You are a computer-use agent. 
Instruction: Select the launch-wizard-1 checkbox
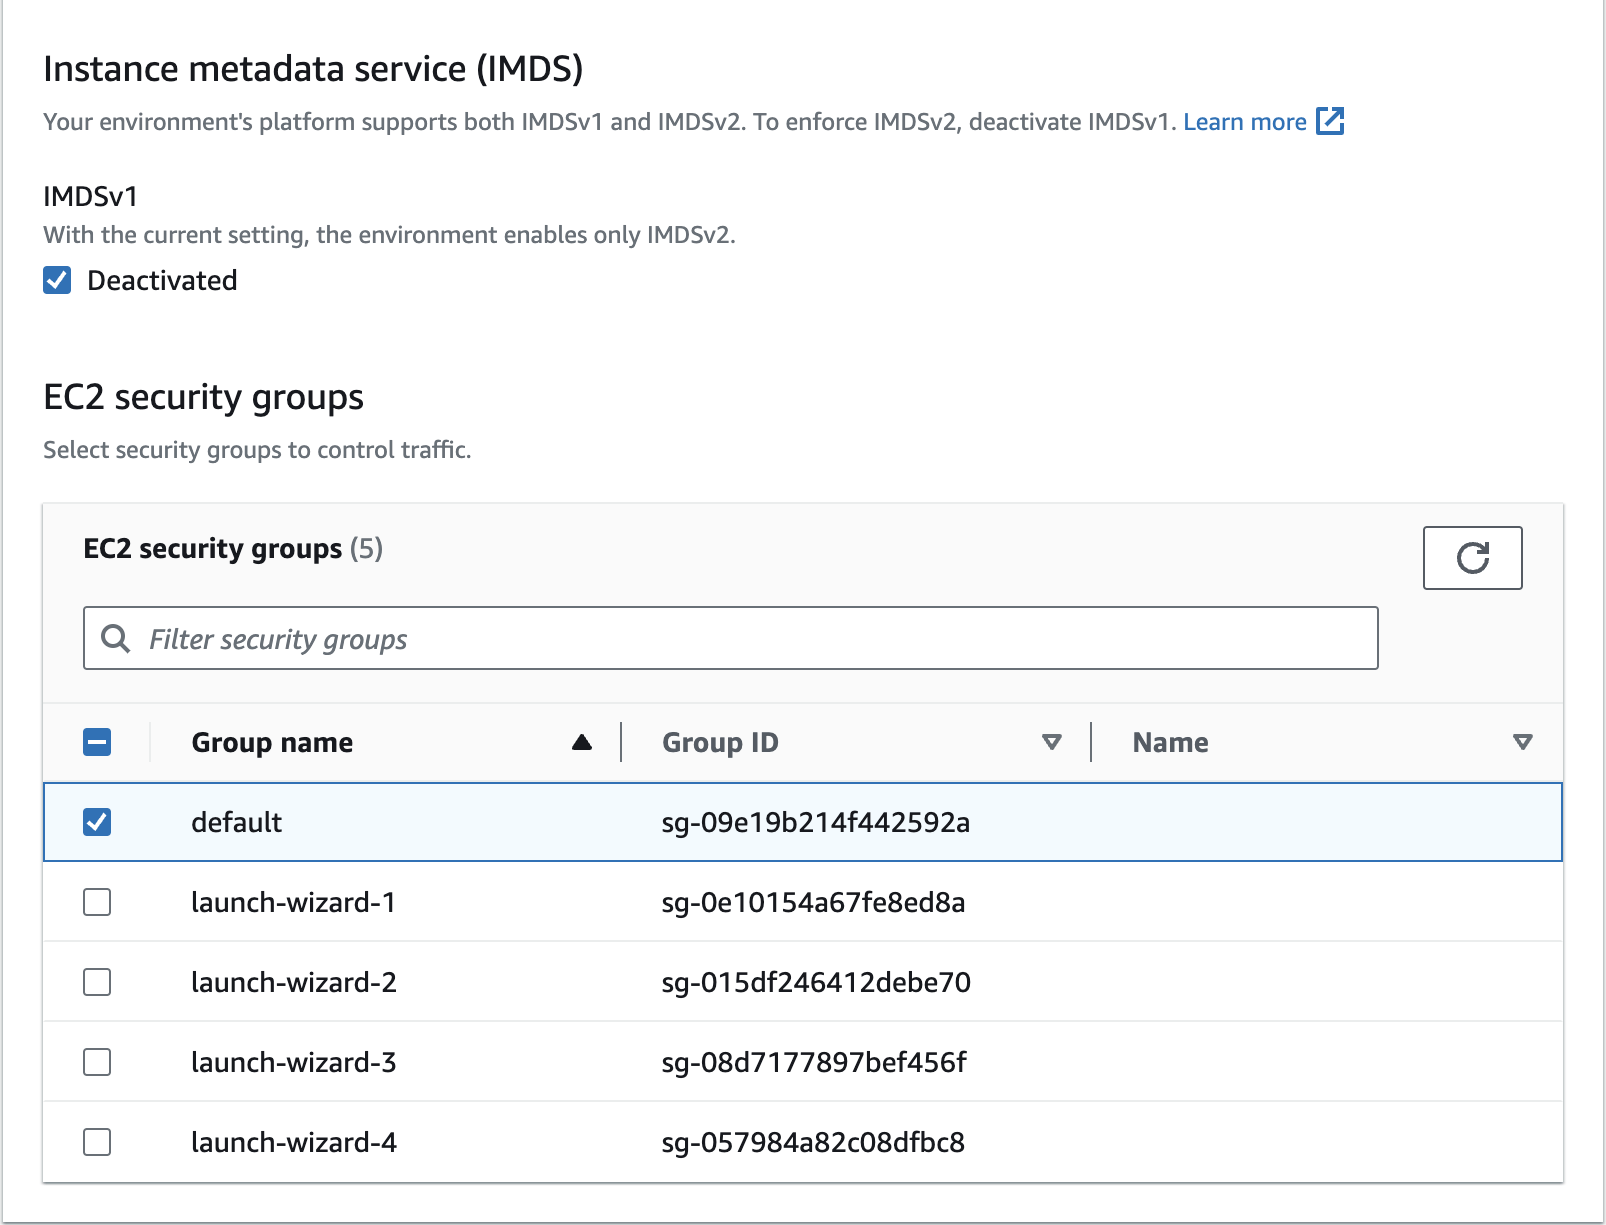(97, 902)
